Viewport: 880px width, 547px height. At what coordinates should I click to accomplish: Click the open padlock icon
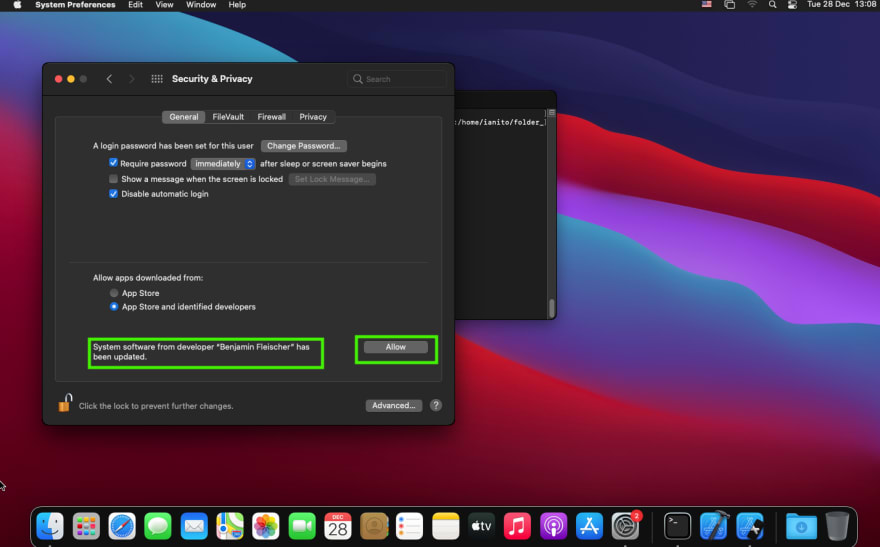(x=65, y=403)
